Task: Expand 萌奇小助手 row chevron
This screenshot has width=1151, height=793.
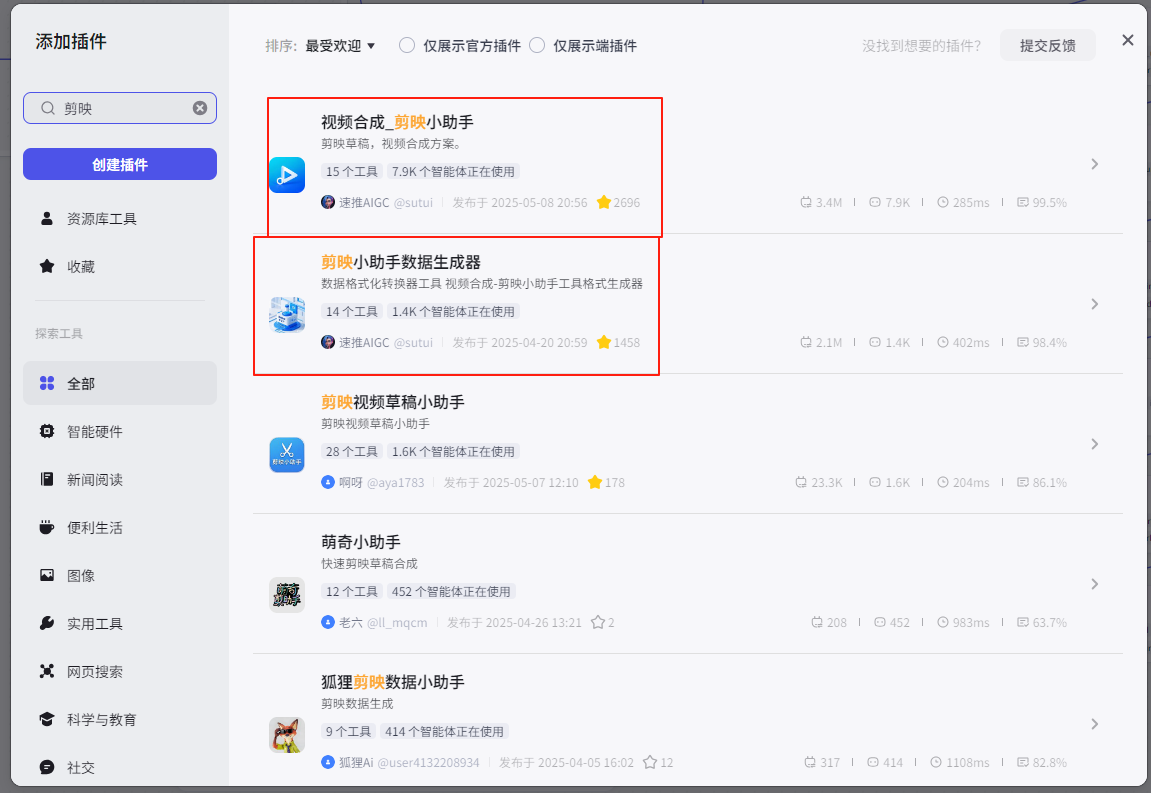Action: tap(1094, 584)
